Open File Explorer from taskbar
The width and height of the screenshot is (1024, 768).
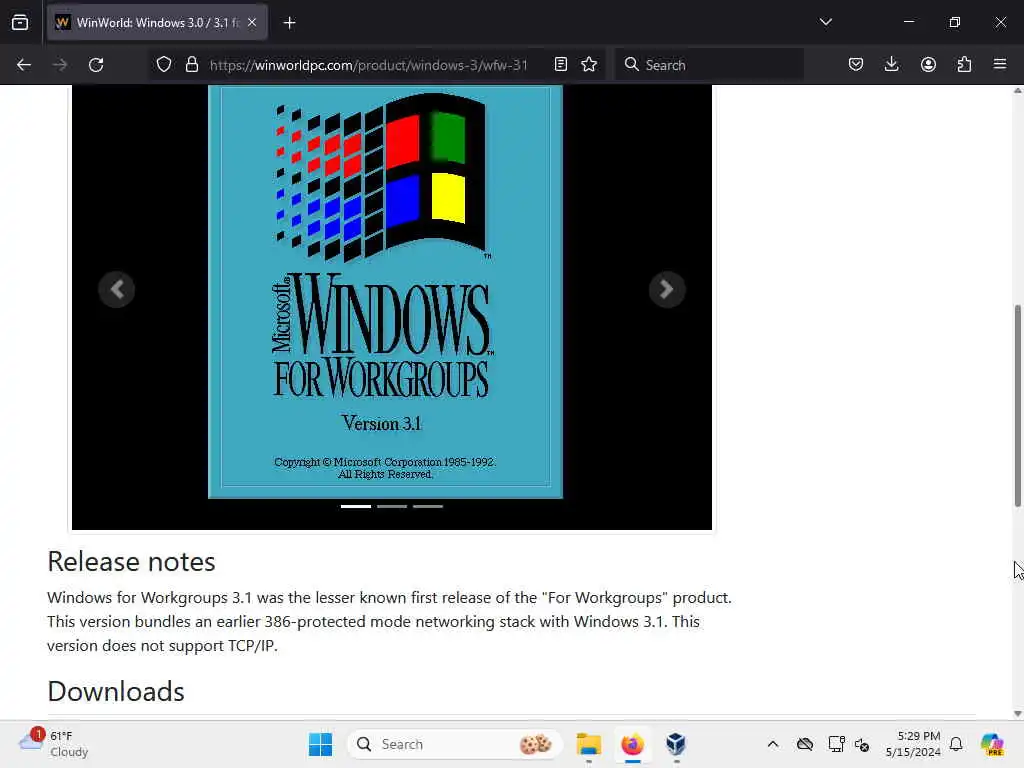(588, 744)
